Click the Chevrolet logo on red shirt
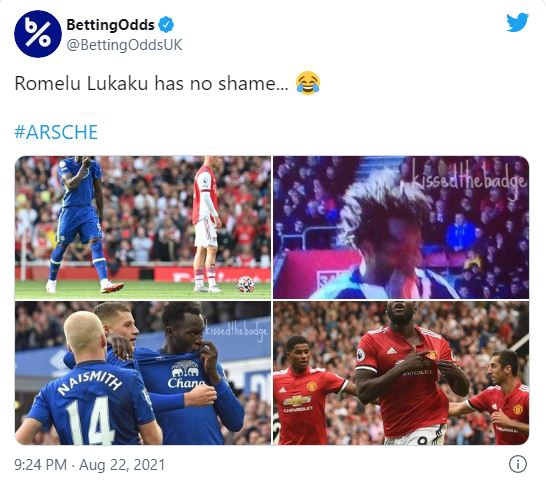 point(297,404)
